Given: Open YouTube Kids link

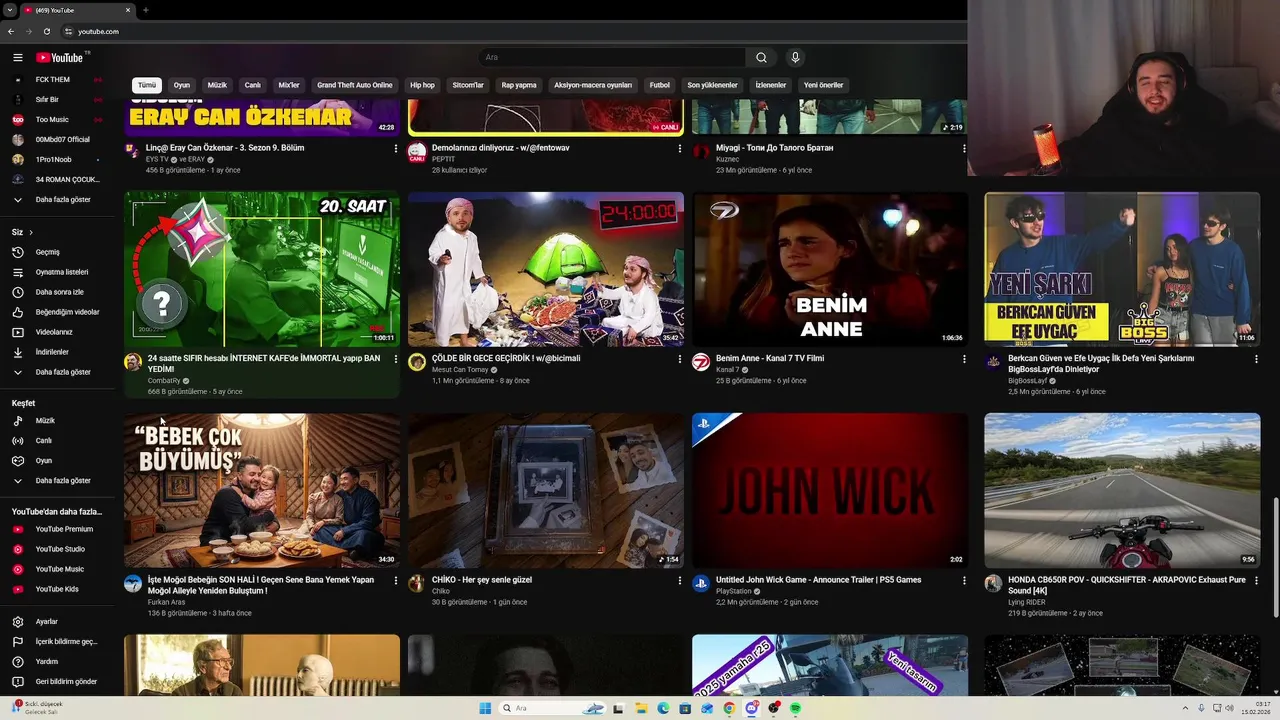Looking at the screenshot, I should point(55,589).
